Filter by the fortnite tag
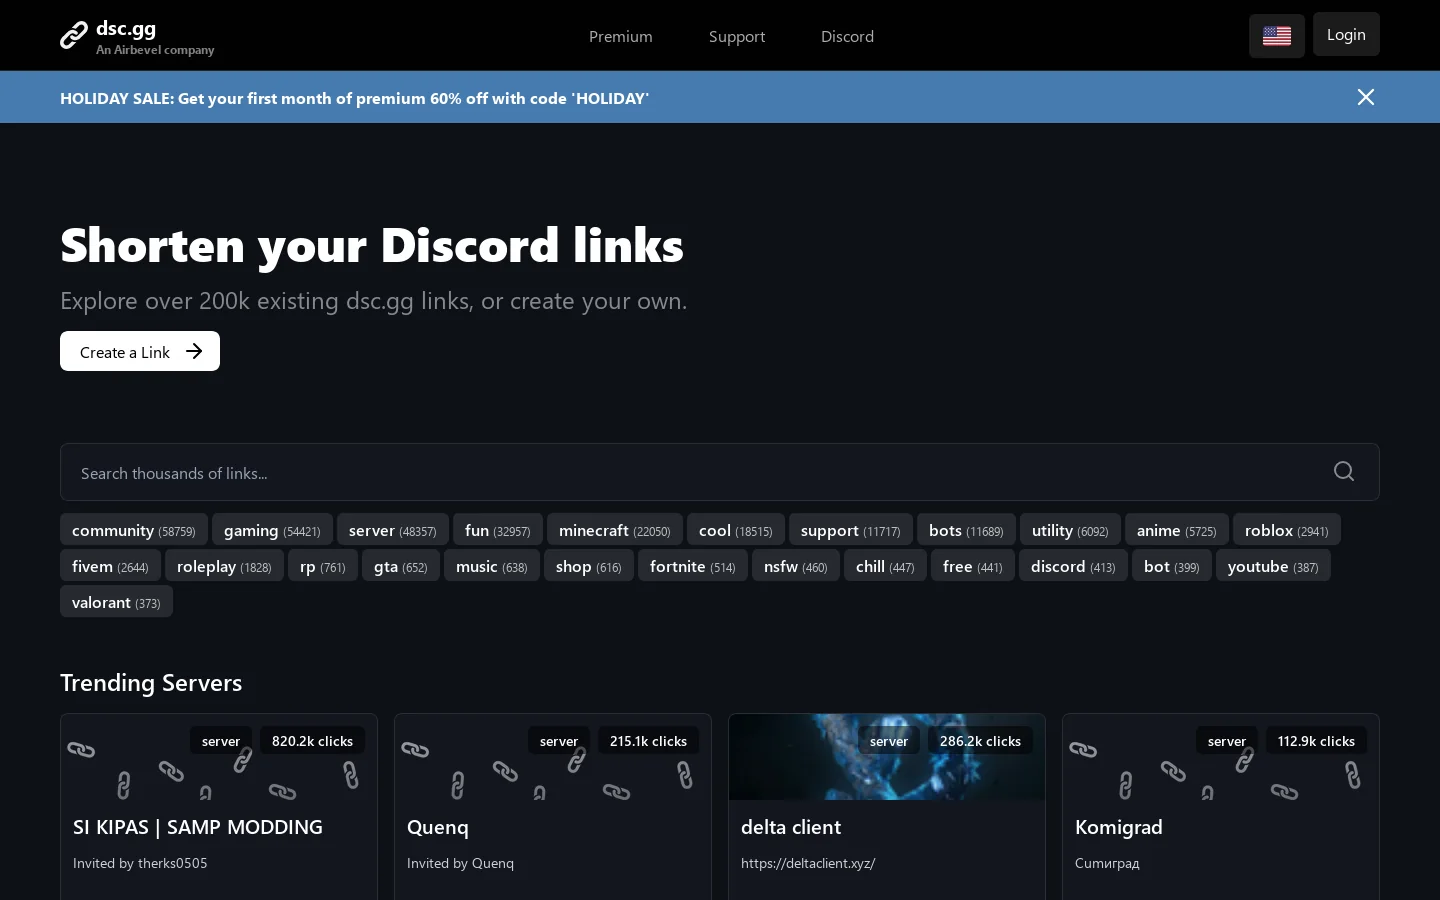 click(693, 566)
